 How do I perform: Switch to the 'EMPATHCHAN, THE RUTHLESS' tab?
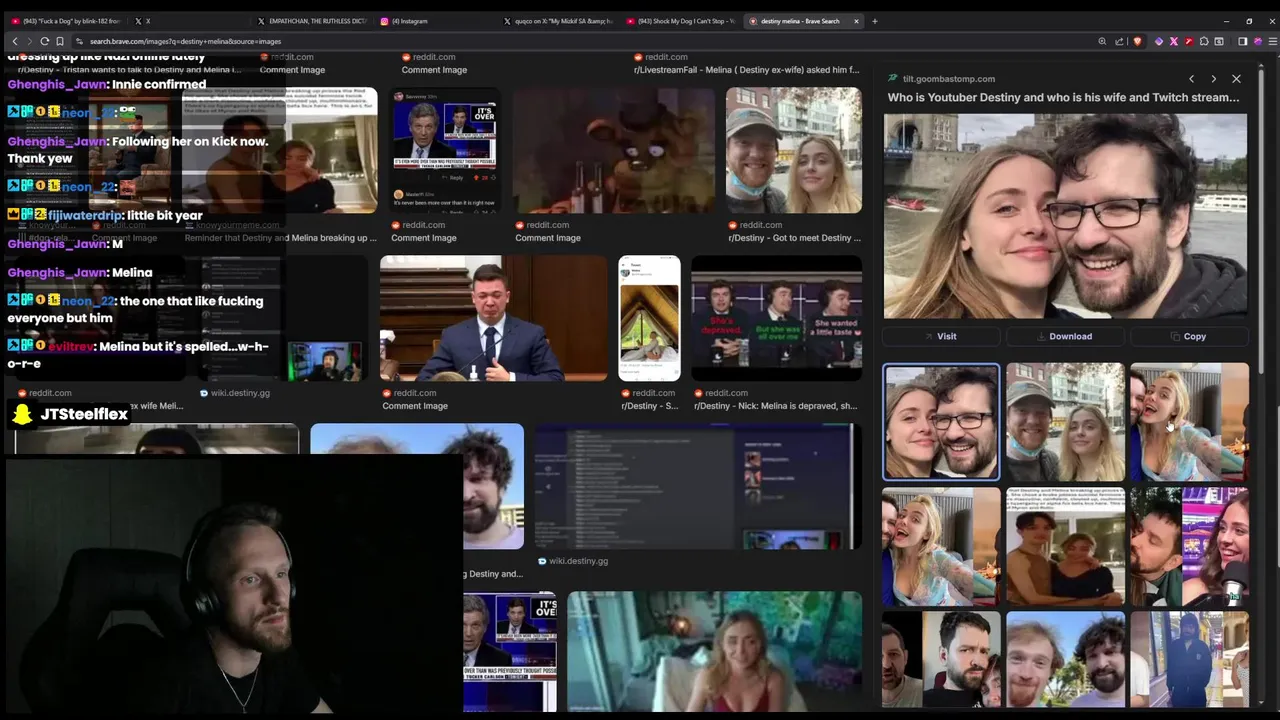(x=311, y=21)
